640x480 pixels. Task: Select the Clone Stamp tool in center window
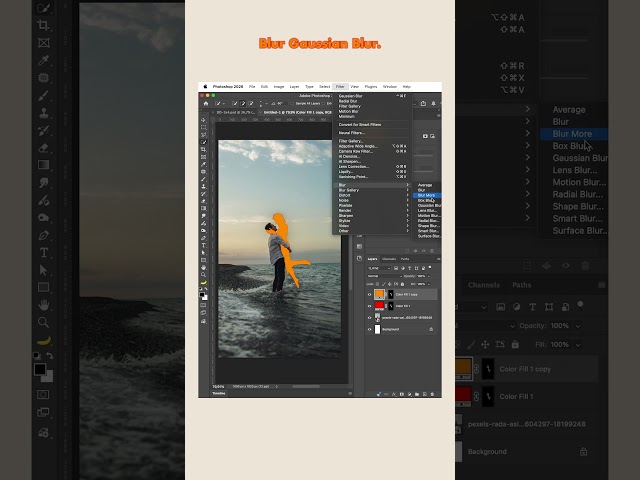click(204, 187)
